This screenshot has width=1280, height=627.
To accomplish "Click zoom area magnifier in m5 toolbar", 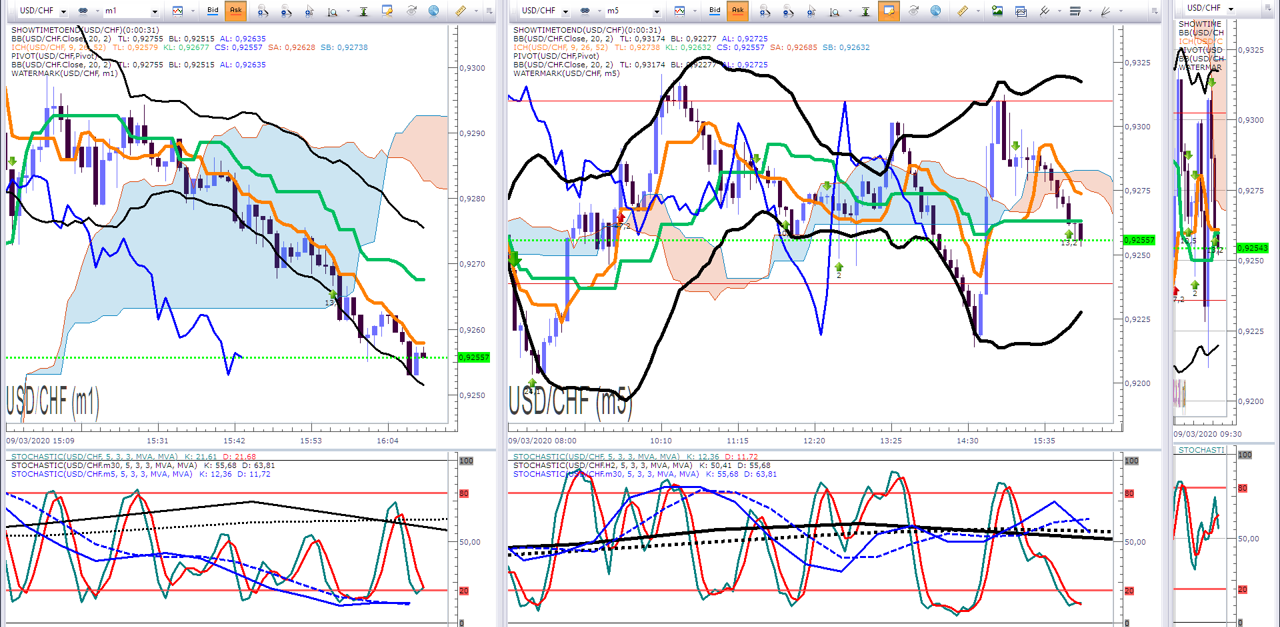I will coord(835,11).
